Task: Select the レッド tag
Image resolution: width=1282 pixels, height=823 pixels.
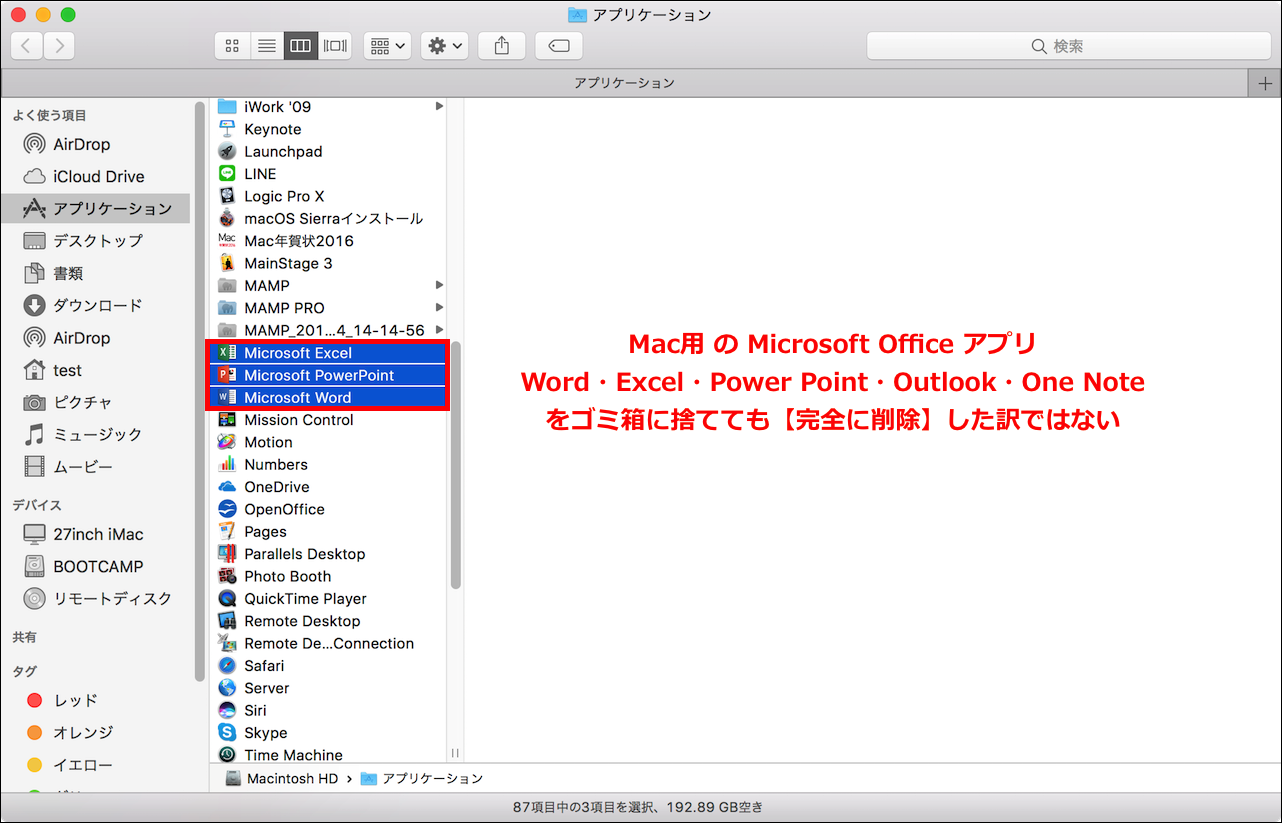Action: point(75,700)
